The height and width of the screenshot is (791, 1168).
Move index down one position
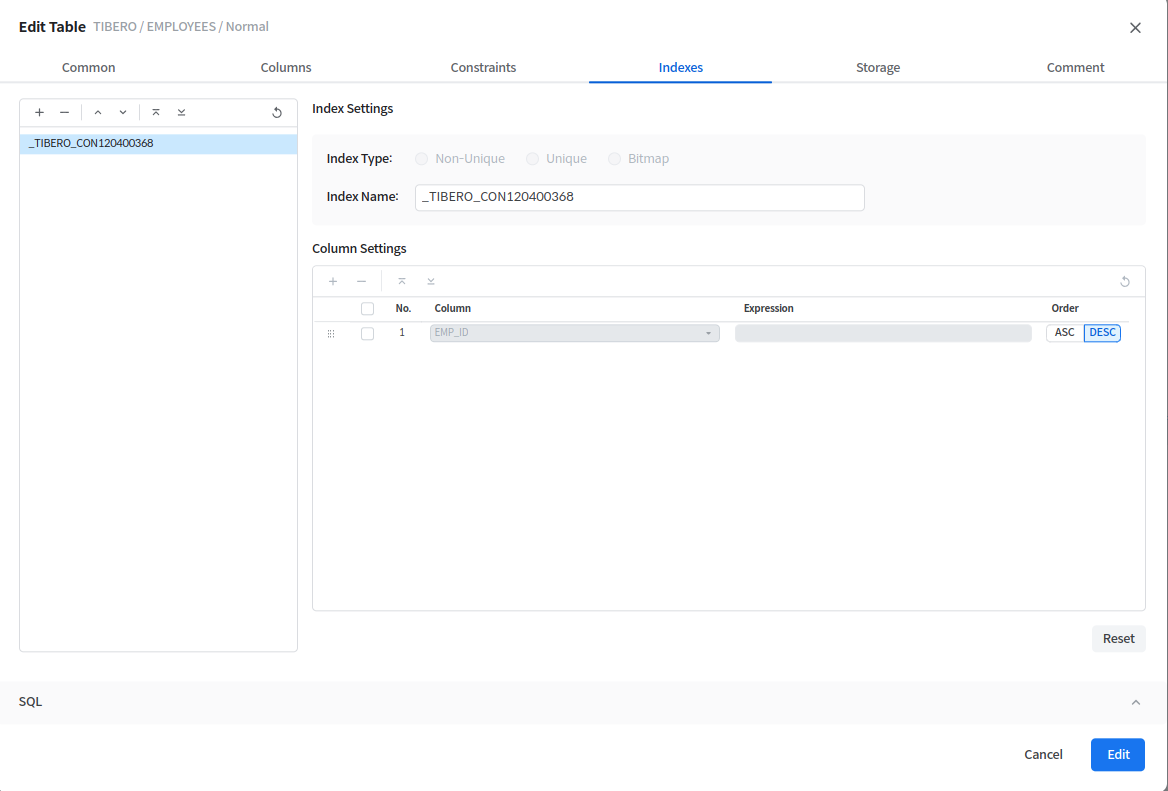click(x=123, y=113)
